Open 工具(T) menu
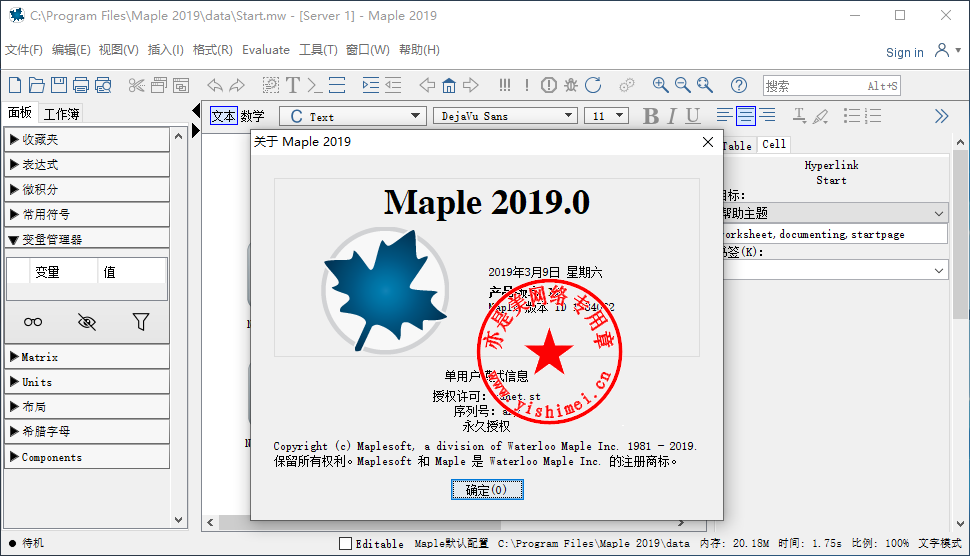 (318, 50)
